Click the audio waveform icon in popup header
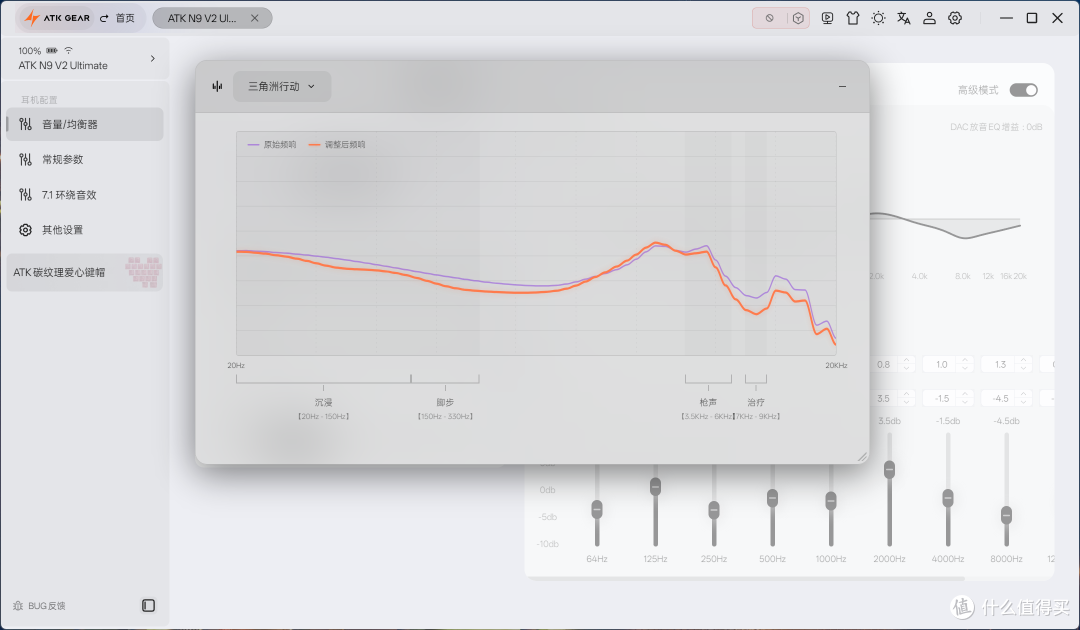 (218, 86)
